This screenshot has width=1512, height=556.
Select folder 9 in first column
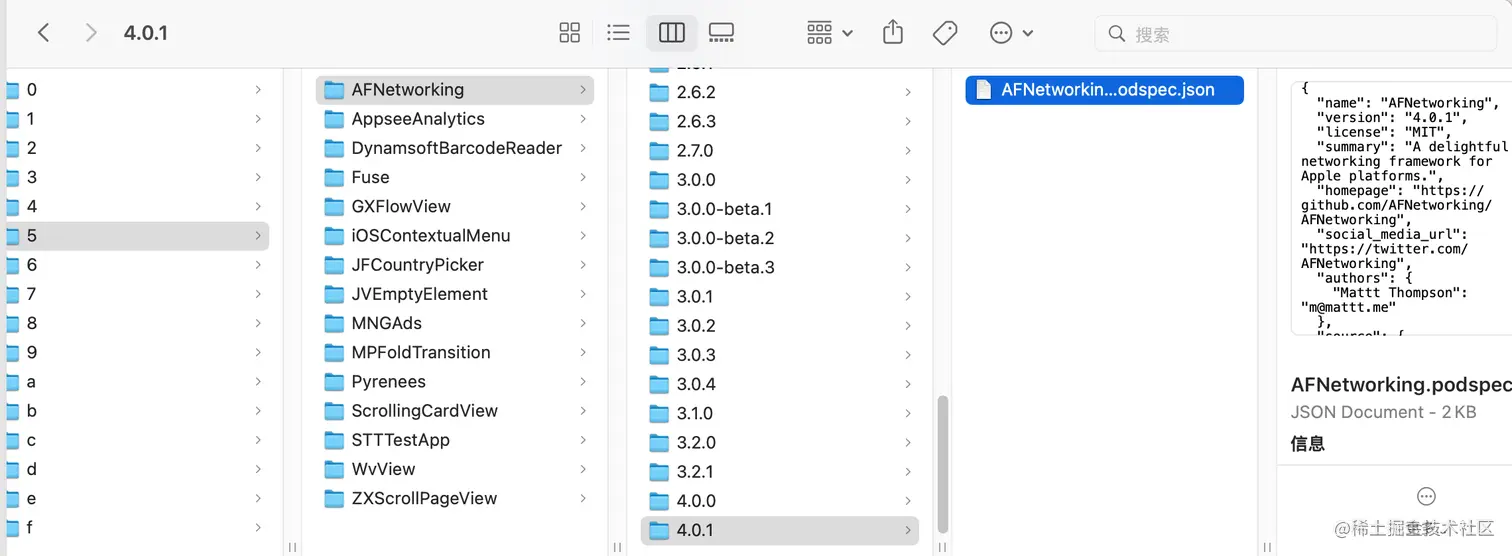[x=137, y=352]
